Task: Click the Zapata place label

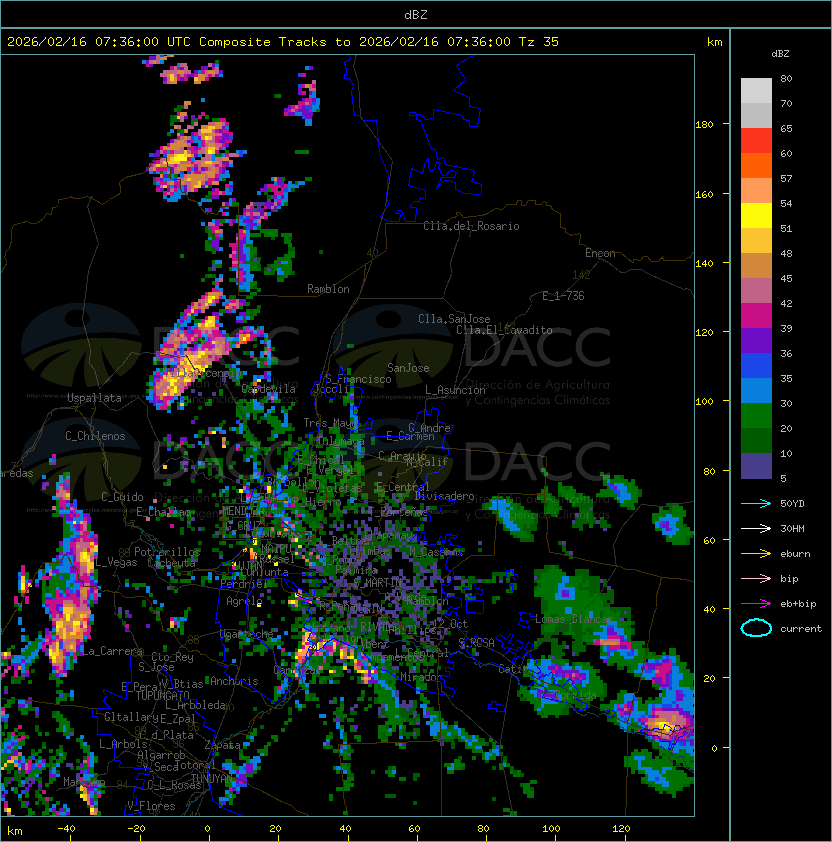Action: [x=222, y=745]
